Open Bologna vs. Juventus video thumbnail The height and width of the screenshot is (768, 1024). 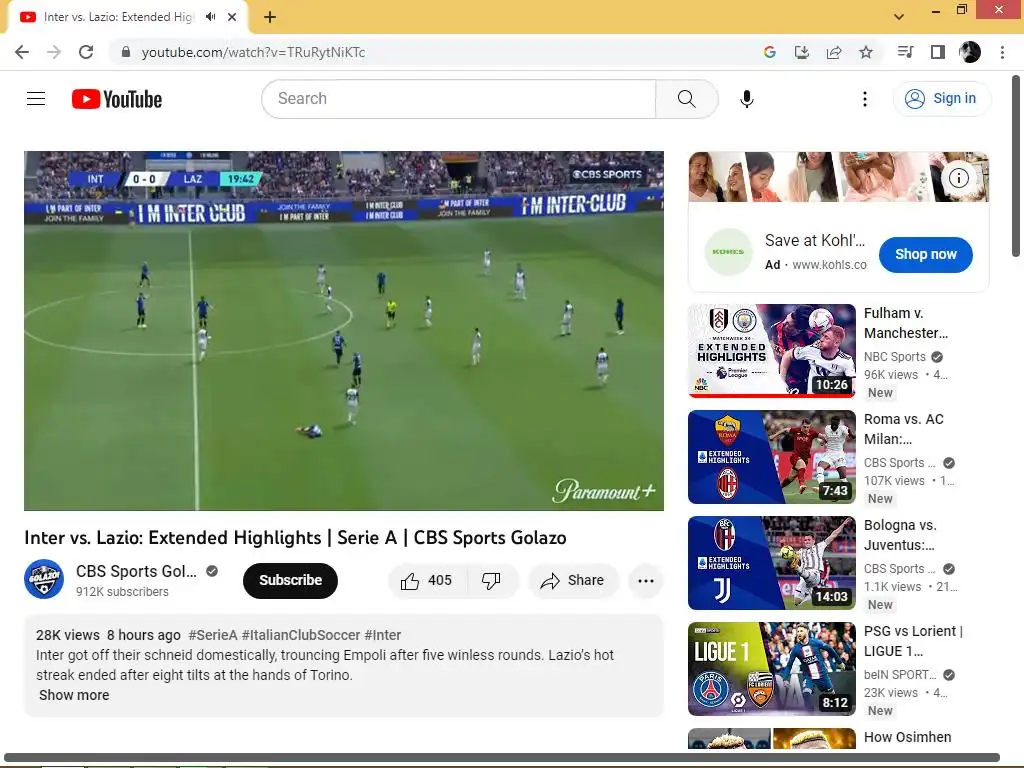point(772,563)
